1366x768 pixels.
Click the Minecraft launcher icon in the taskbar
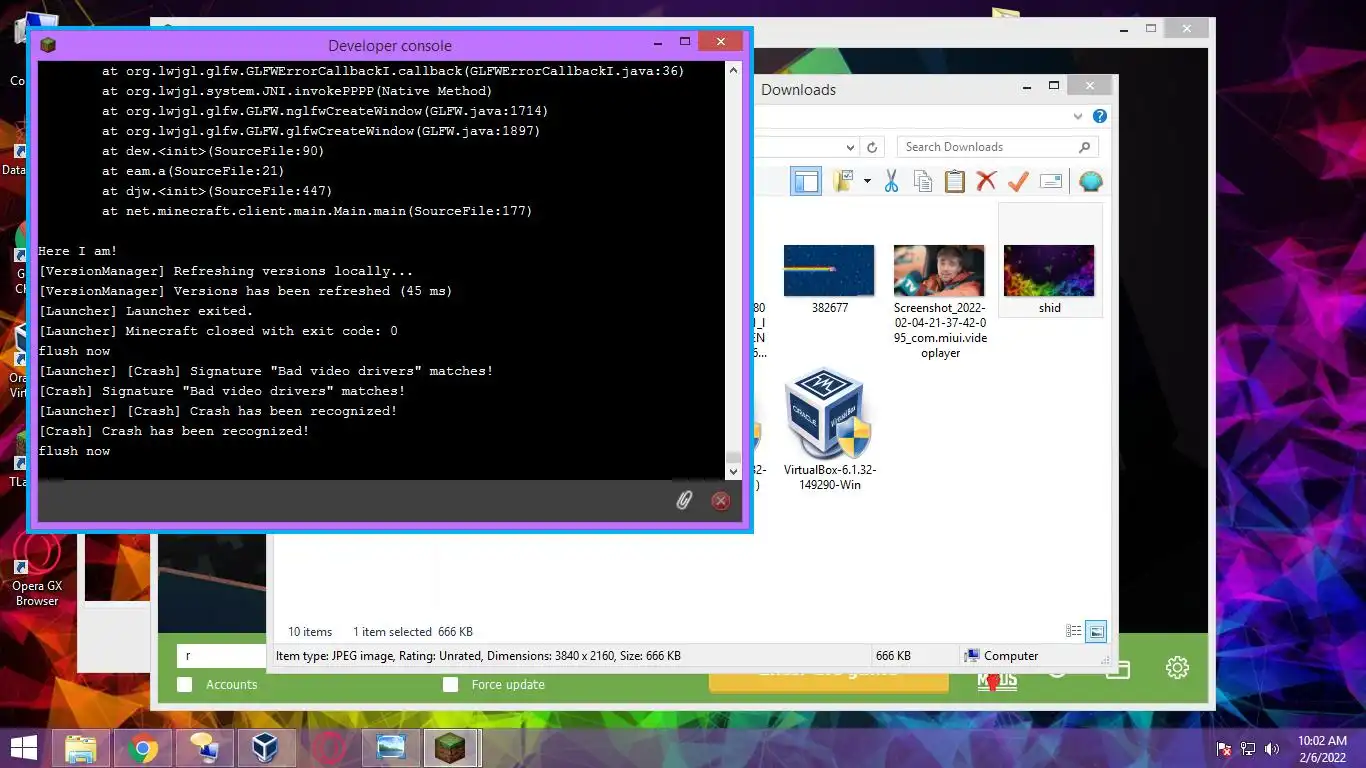pyautogui.click(x=450, y=748)
